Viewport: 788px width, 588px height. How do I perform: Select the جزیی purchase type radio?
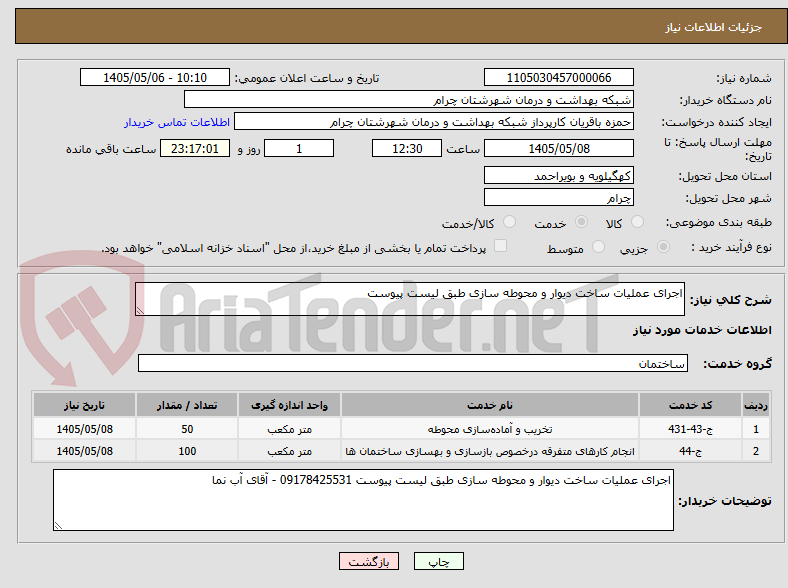[663, 247]
